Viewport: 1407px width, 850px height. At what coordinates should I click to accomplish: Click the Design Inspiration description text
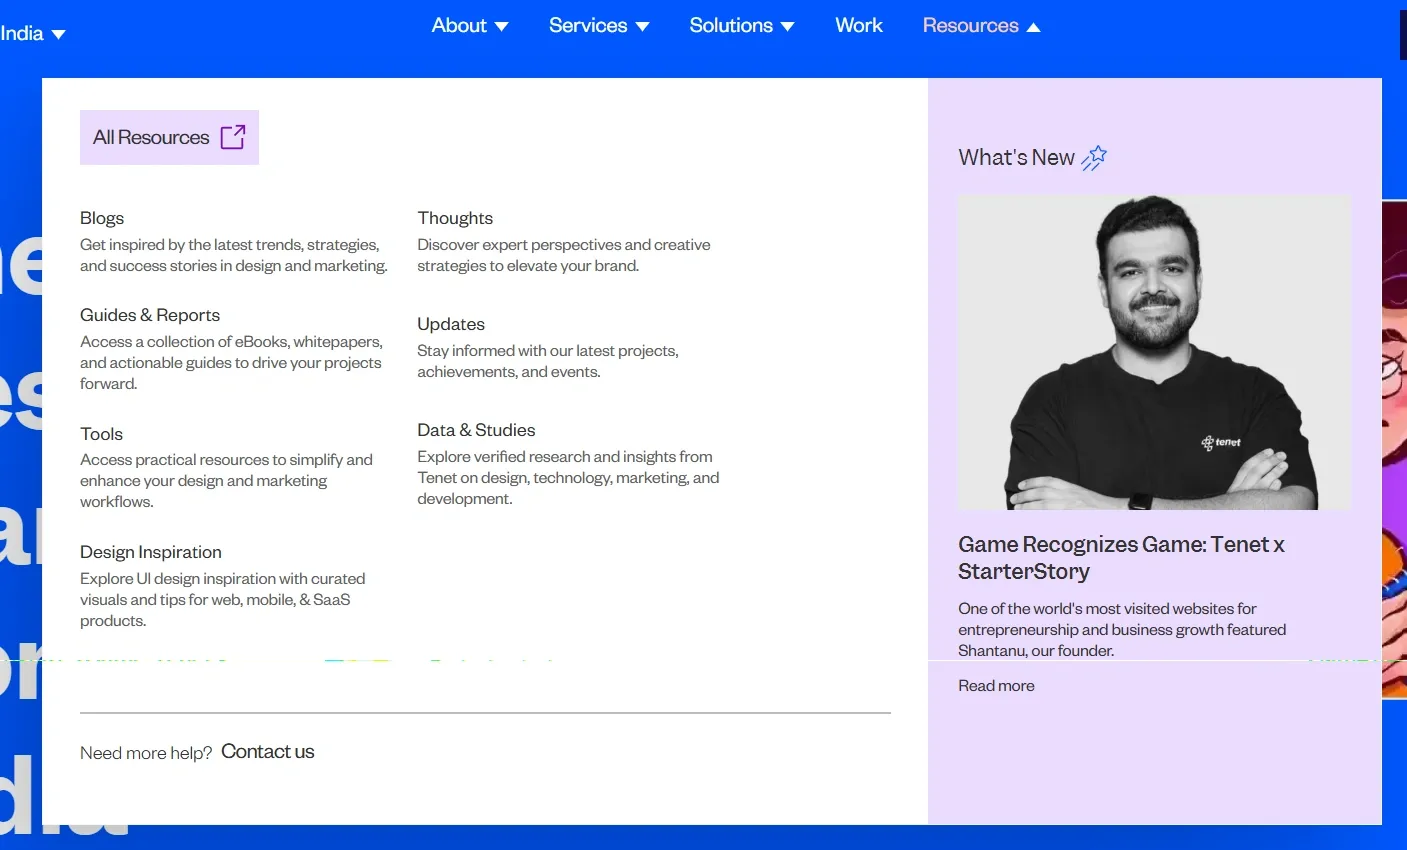click(x=223, y=600)
